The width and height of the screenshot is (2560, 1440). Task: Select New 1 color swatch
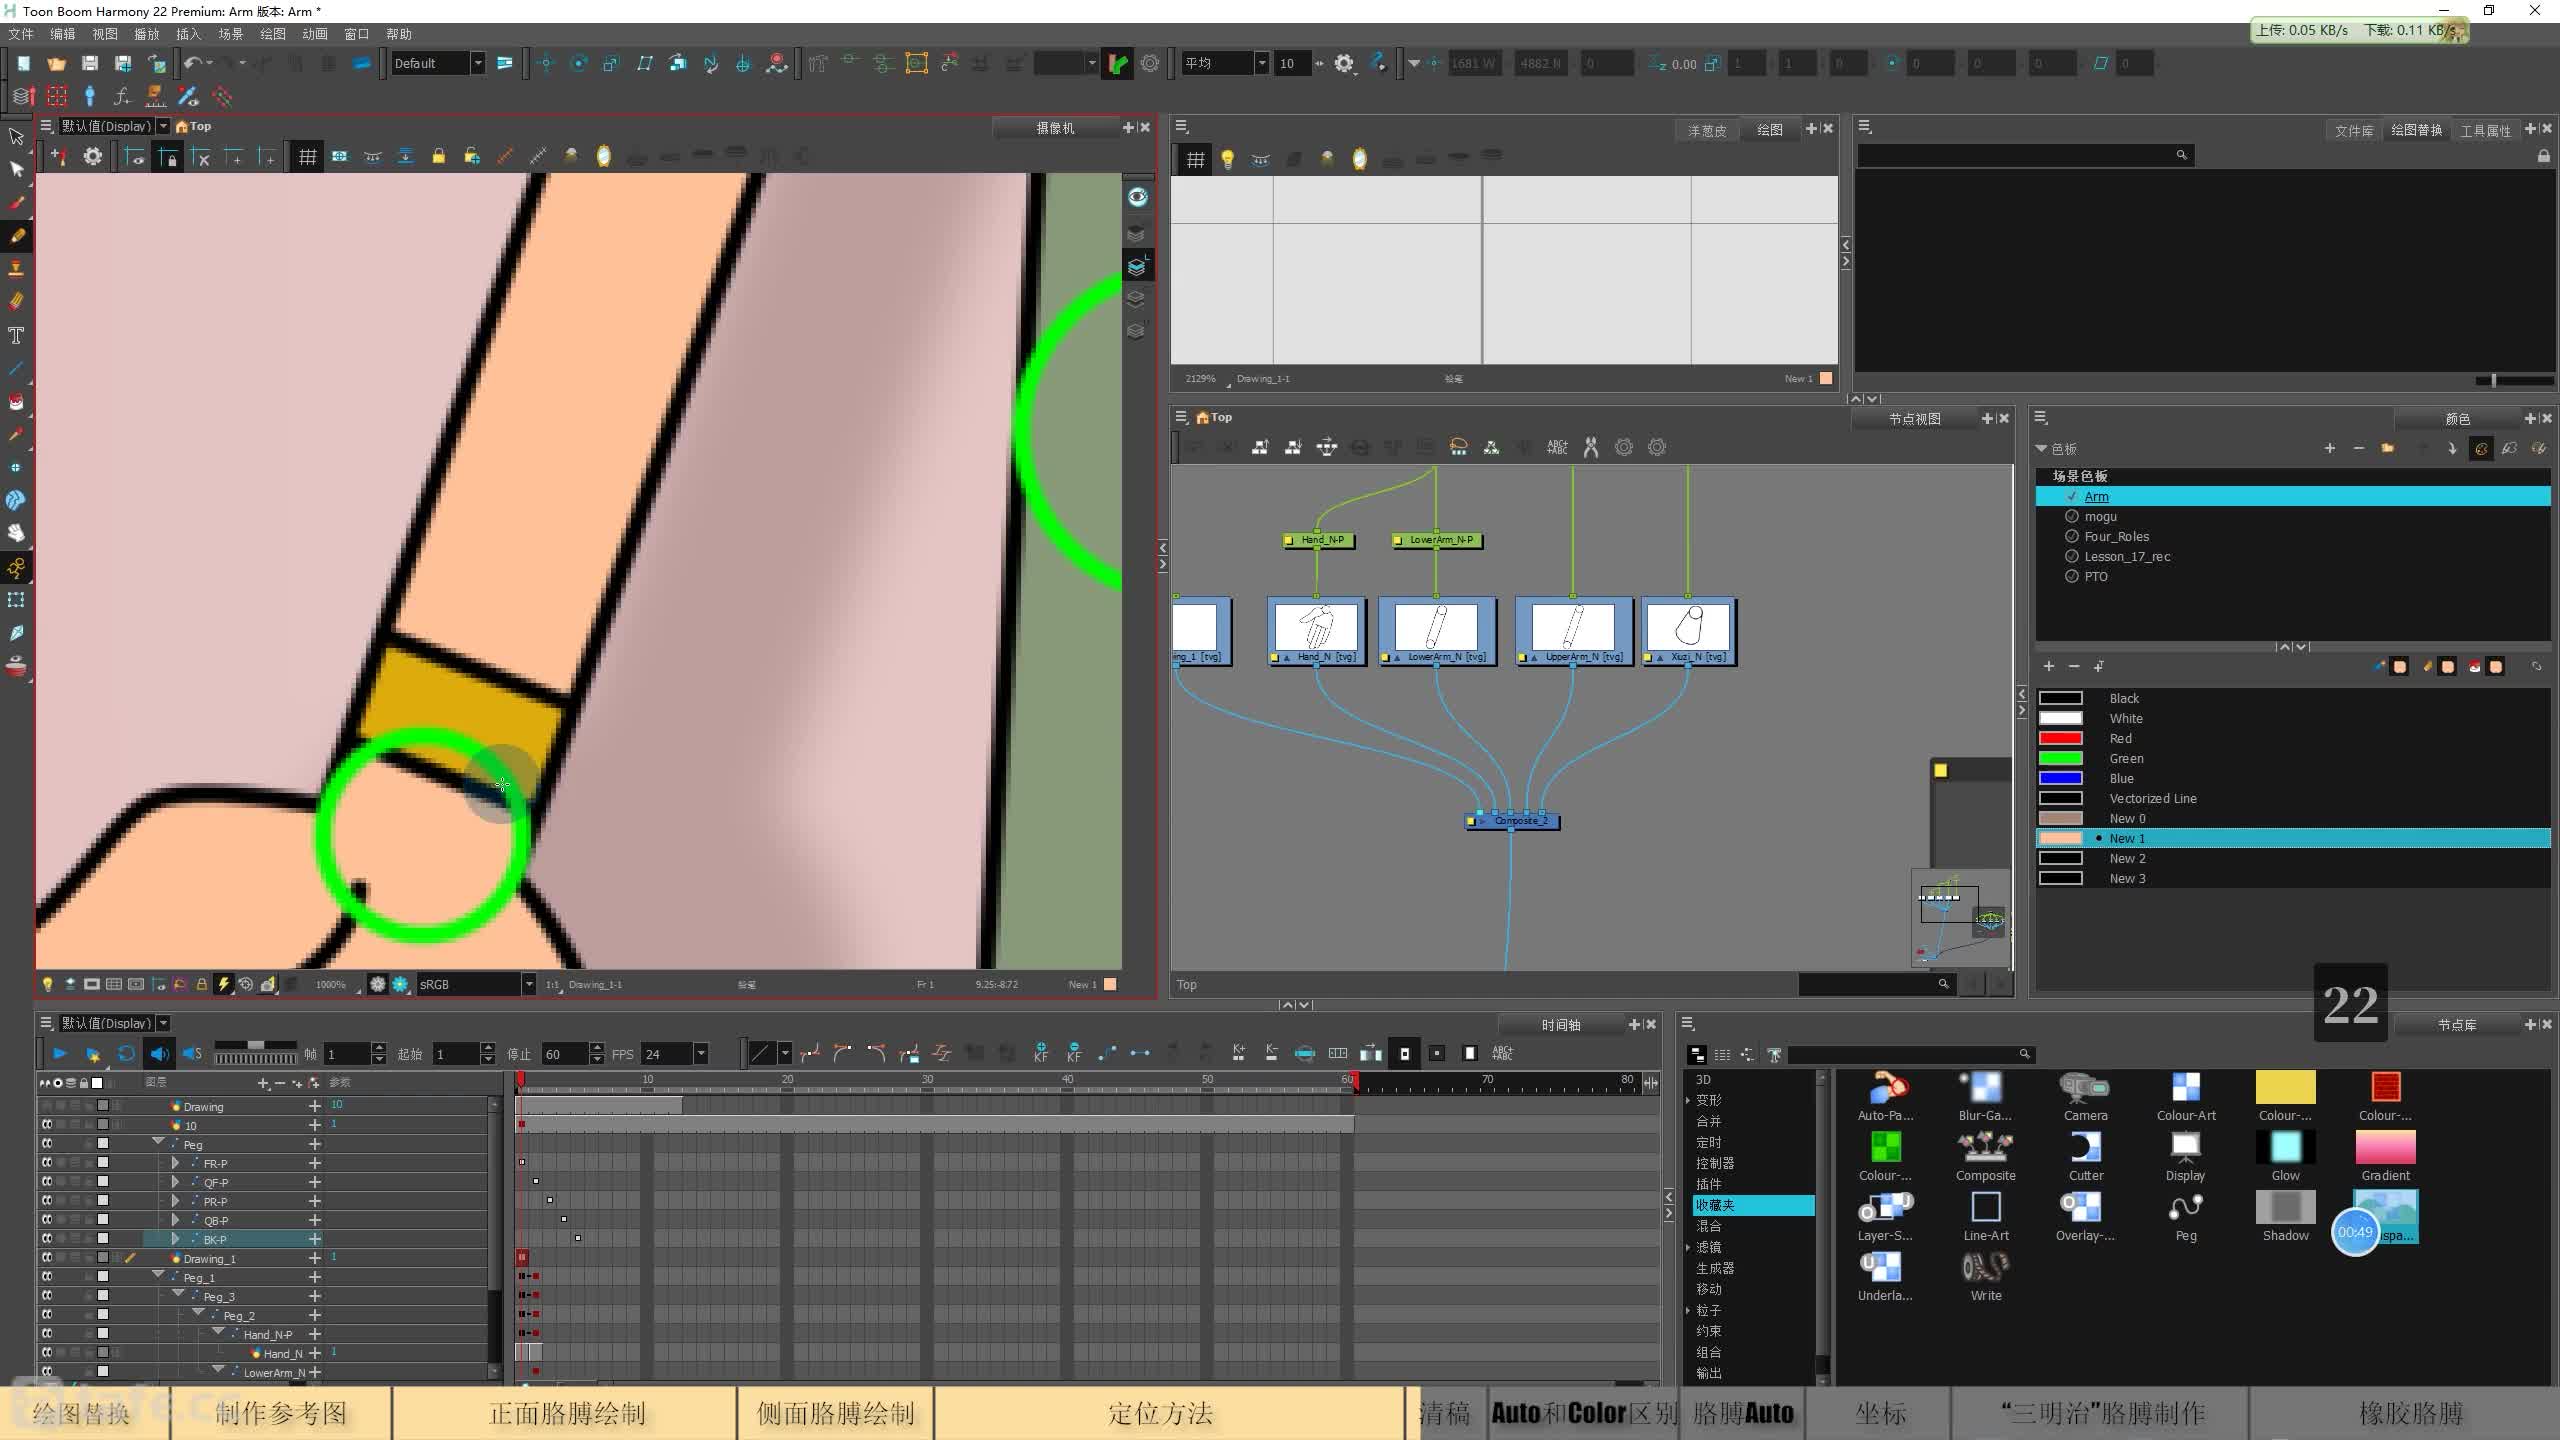[2127, 837]
